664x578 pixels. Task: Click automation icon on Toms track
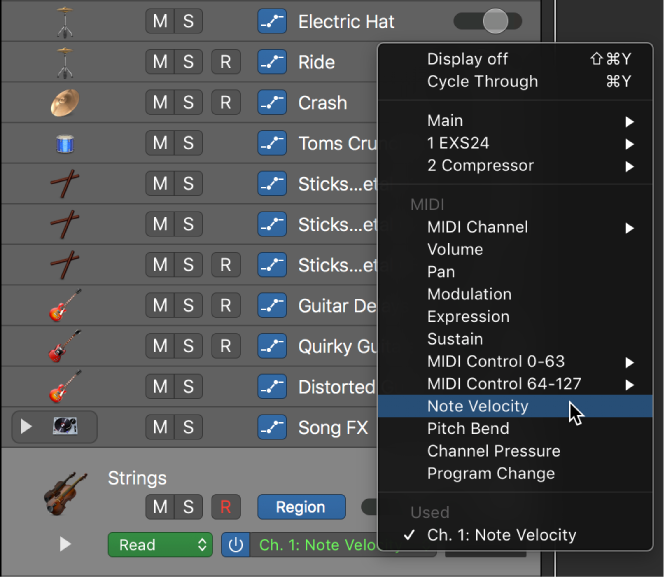click(x=272, y=143)
